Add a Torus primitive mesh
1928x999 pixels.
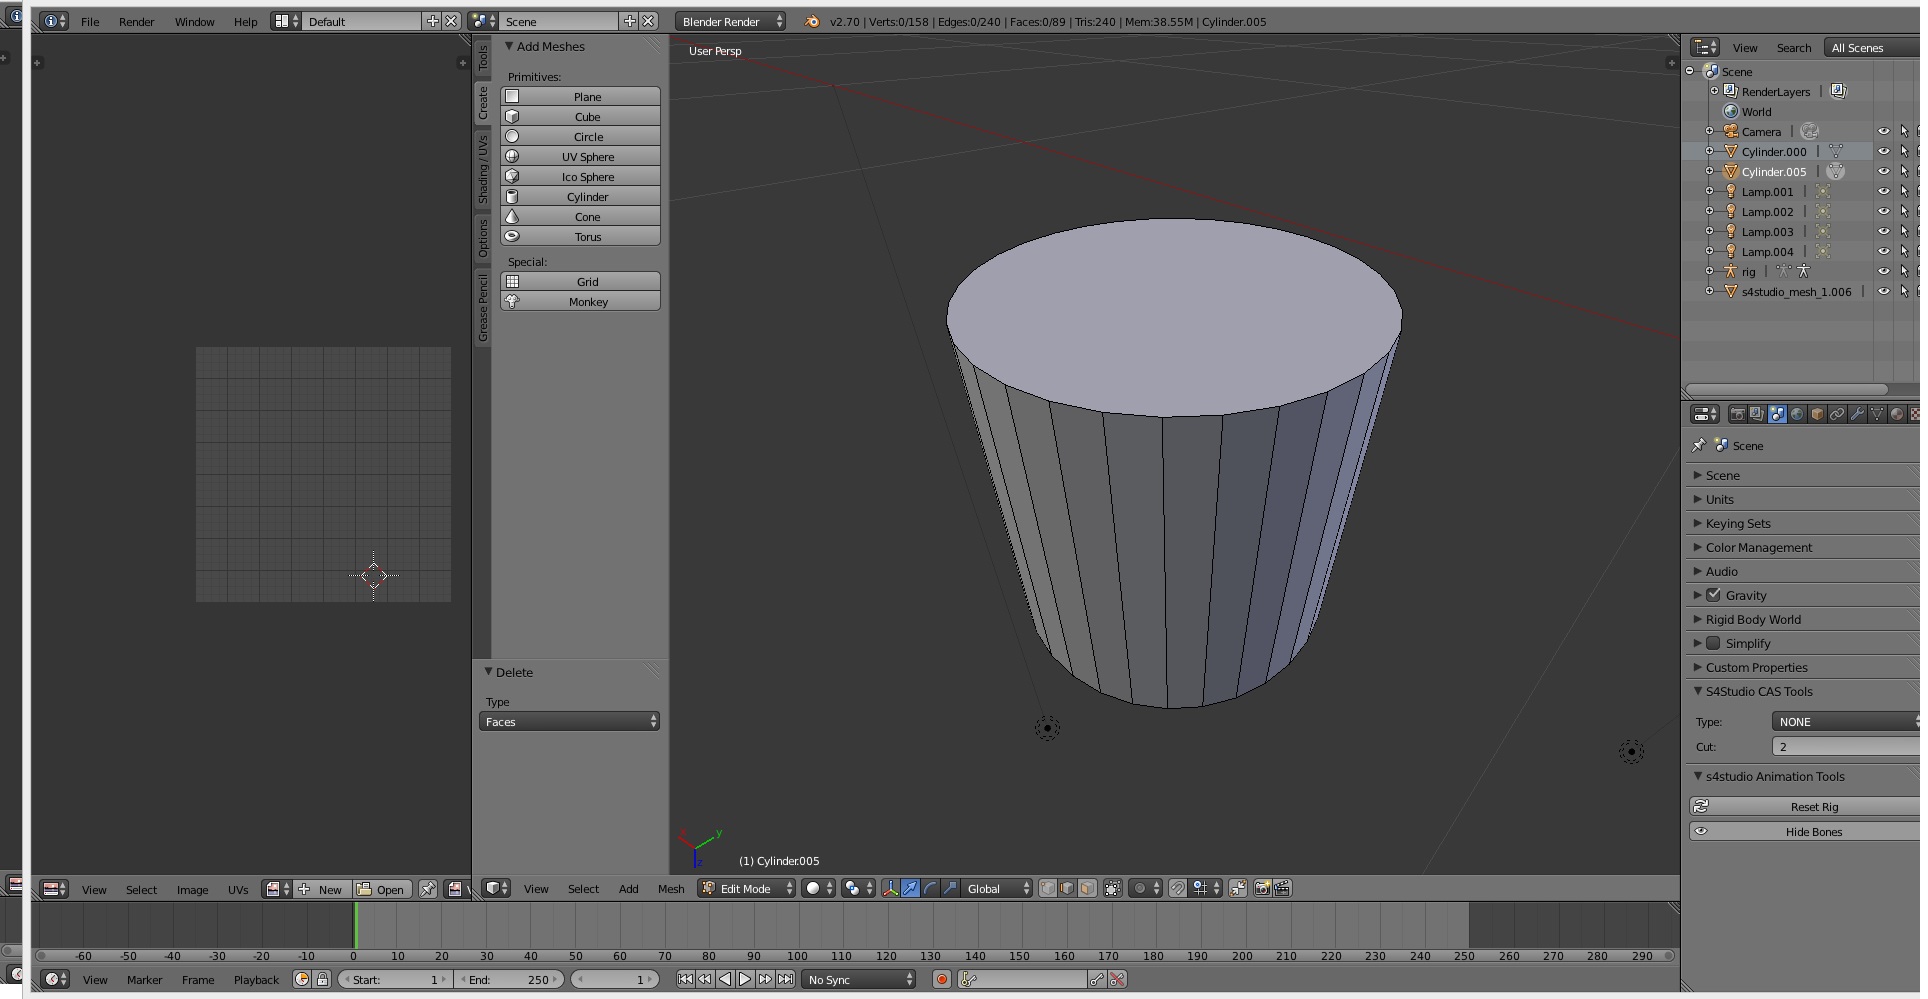click(x=580, y=237)
